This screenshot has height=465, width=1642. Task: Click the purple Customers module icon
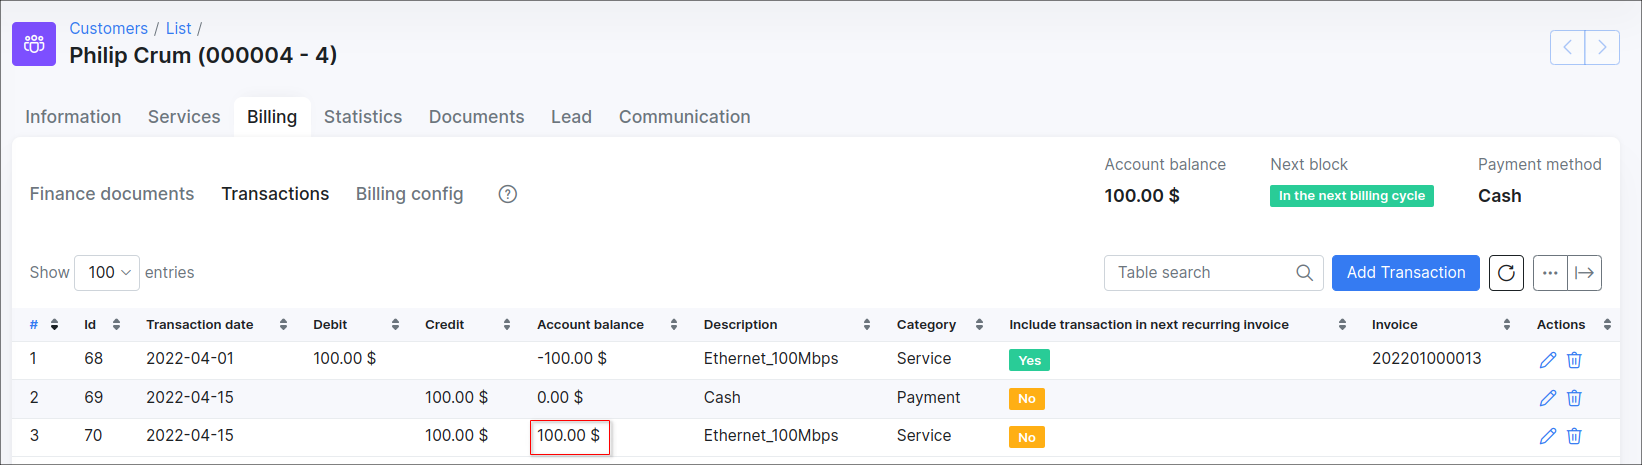click(34, 44)
